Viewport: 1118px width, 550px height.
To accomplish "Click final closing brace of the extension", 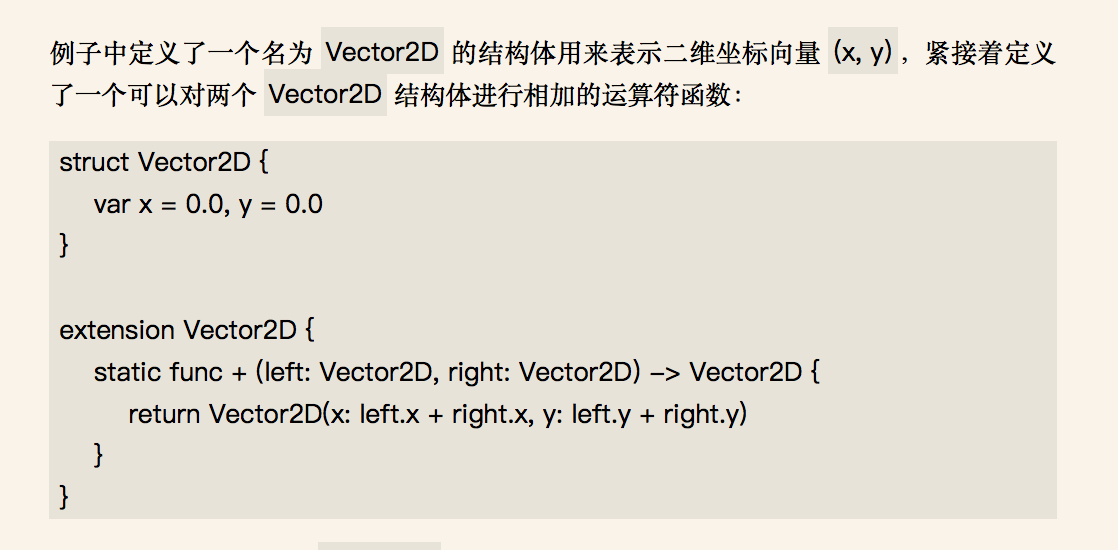I will pos(64,497).
